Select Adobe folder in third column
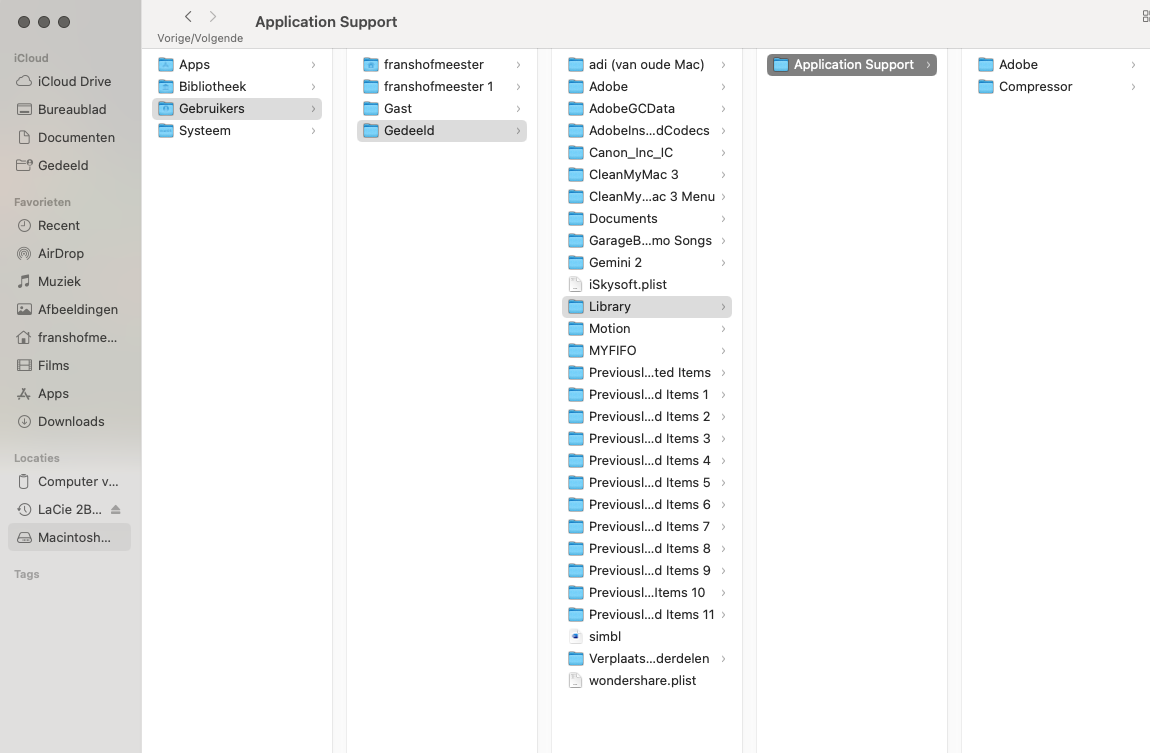The image size is (1150, 753). [x=647, y=87]
